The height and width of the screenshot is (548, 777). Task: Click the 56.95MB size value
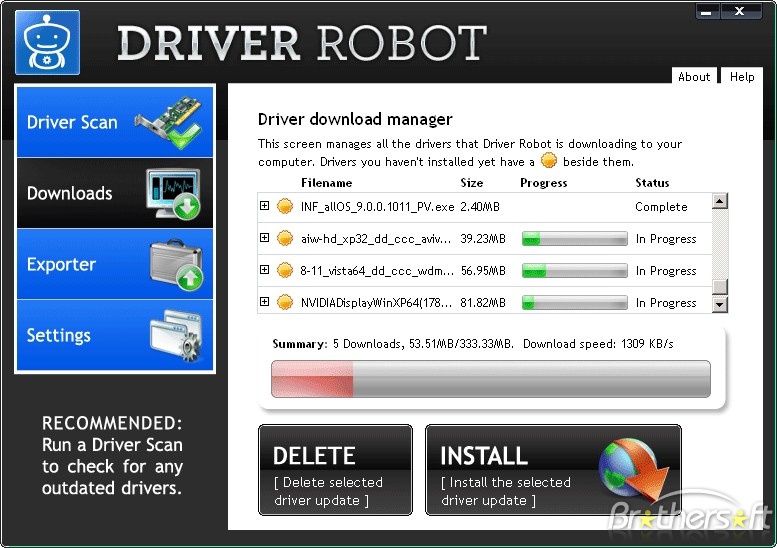483,271
